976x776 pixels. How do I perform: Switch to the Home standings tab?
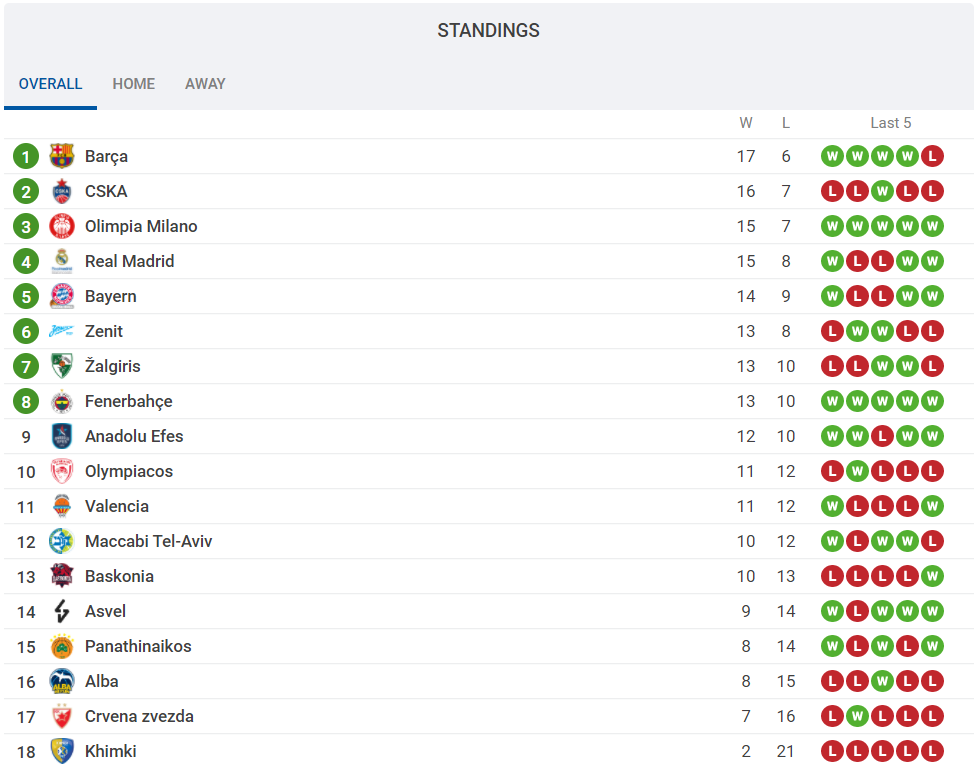click(x=134, y=84)
